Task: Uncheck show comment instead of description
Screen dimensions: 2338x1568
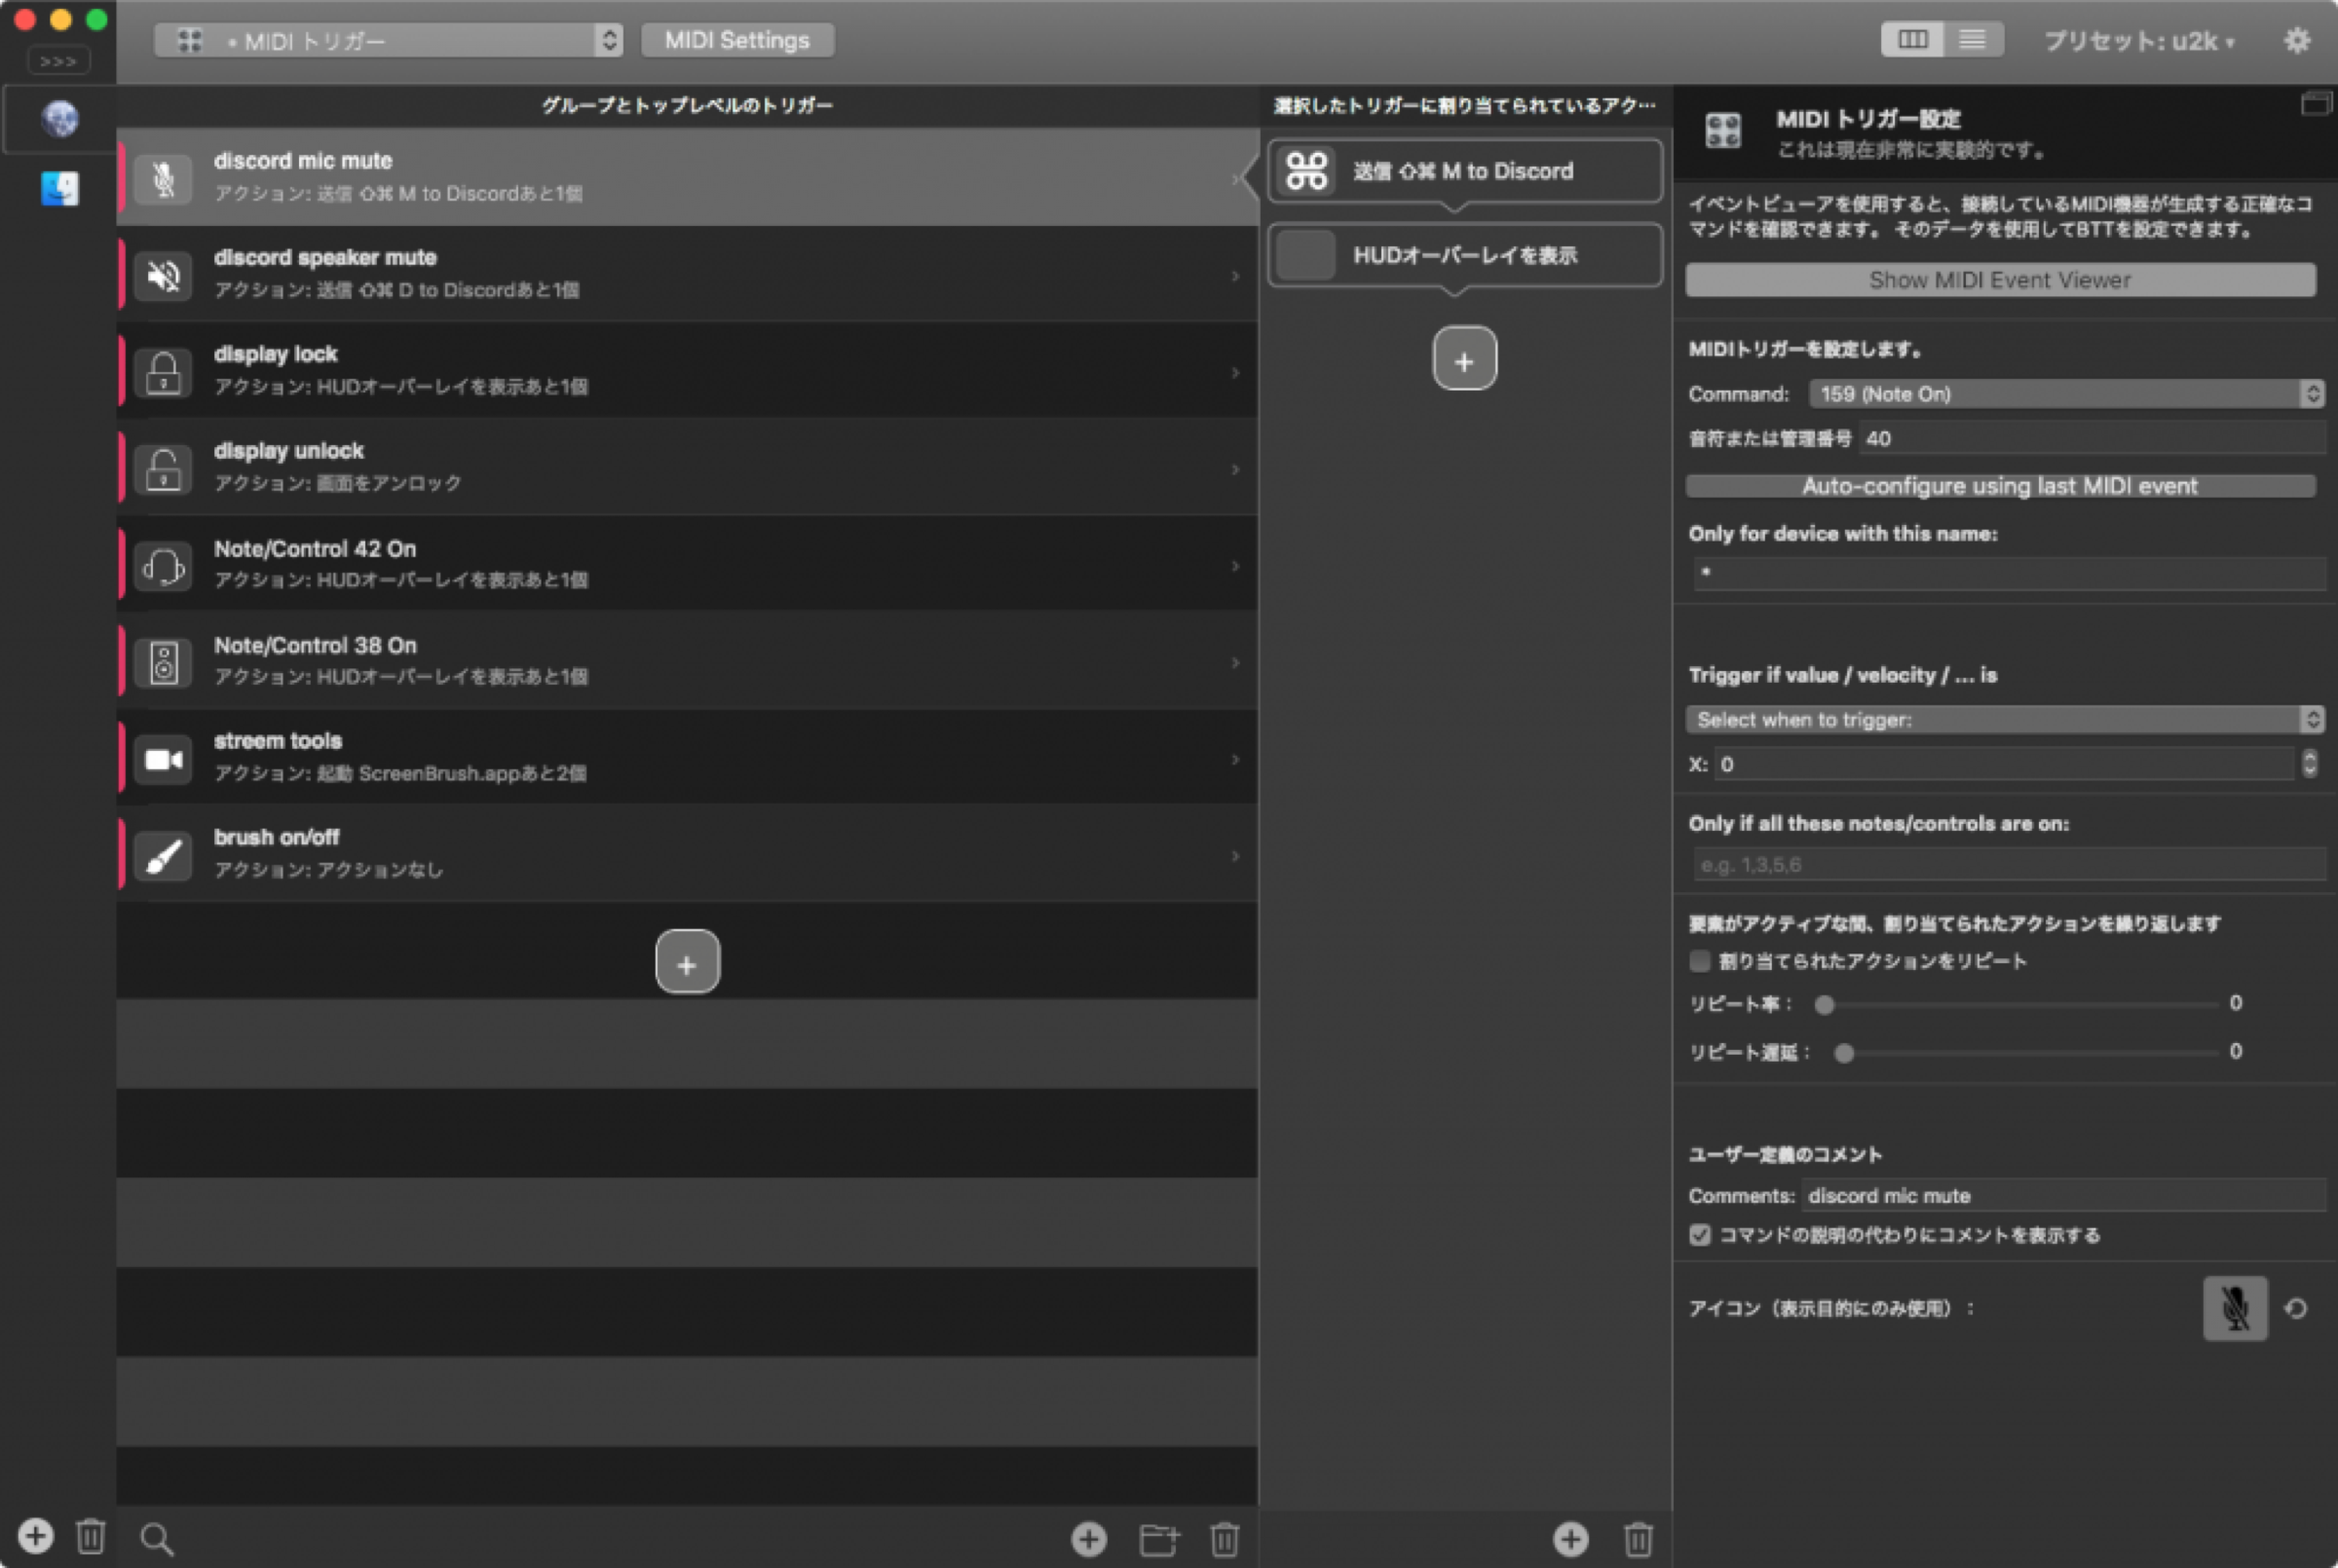Action: coord(1699,1235)
